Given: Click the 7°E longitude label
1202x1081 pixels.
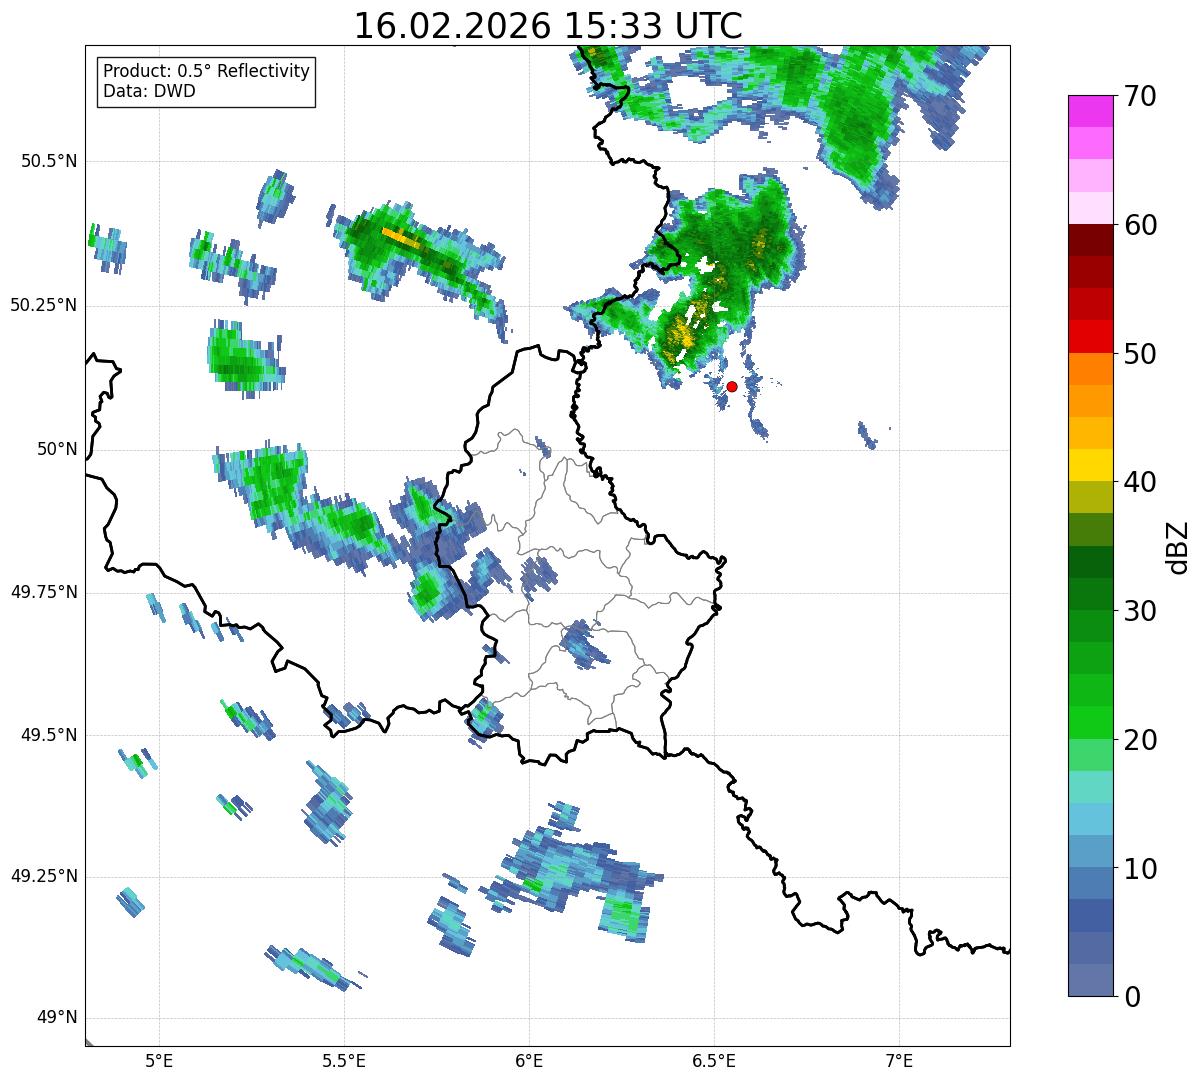Looking at the screenshot, I should 899,1060.
